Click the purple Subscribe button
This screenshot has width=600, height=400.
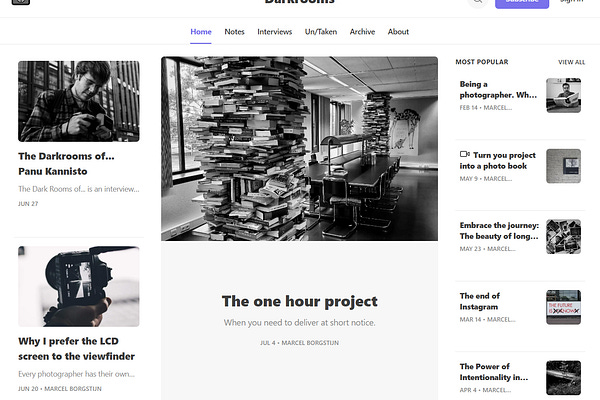pos(522,3)
